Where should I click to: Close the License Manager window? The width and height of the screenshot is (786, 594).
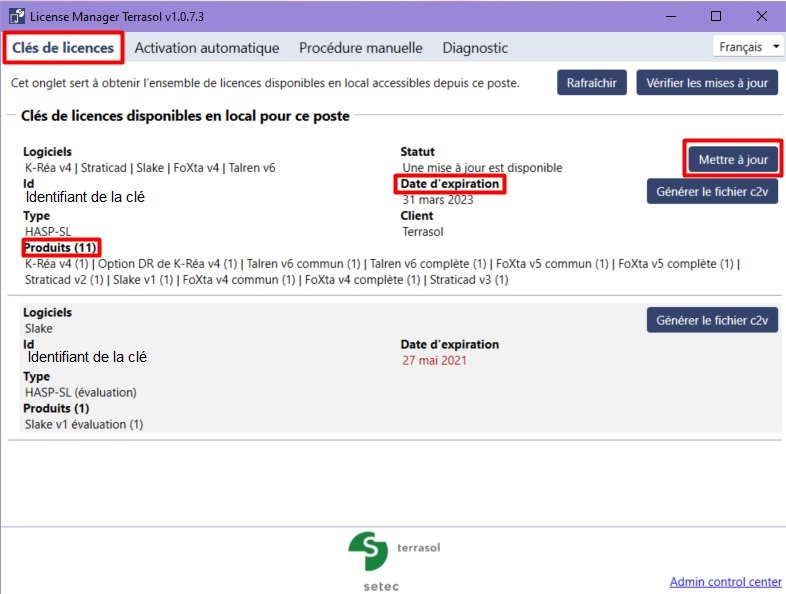pos(761,16)
